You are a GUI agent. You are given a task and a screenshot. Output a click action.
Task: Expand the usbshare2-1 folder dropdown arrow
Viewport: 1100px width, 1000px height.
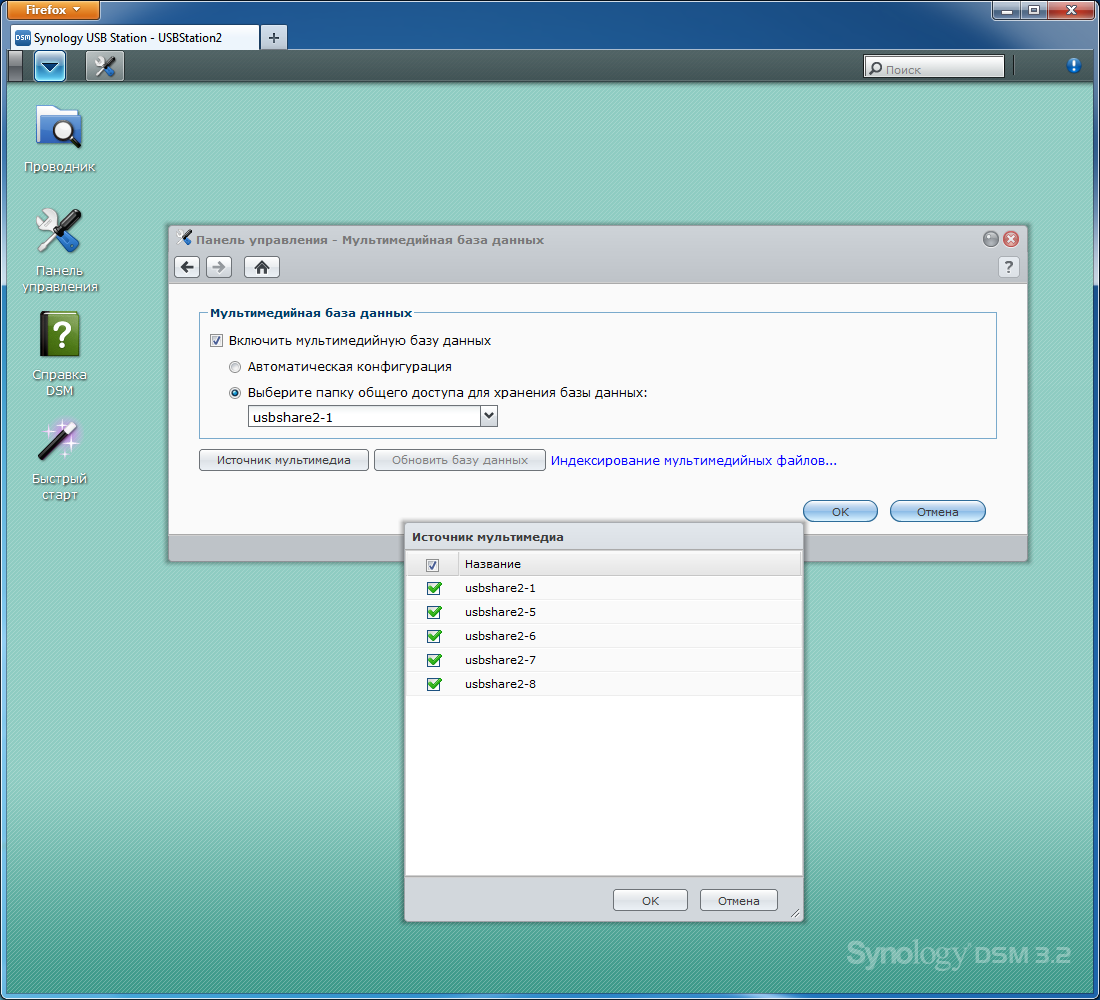click(x=489, y=416)
